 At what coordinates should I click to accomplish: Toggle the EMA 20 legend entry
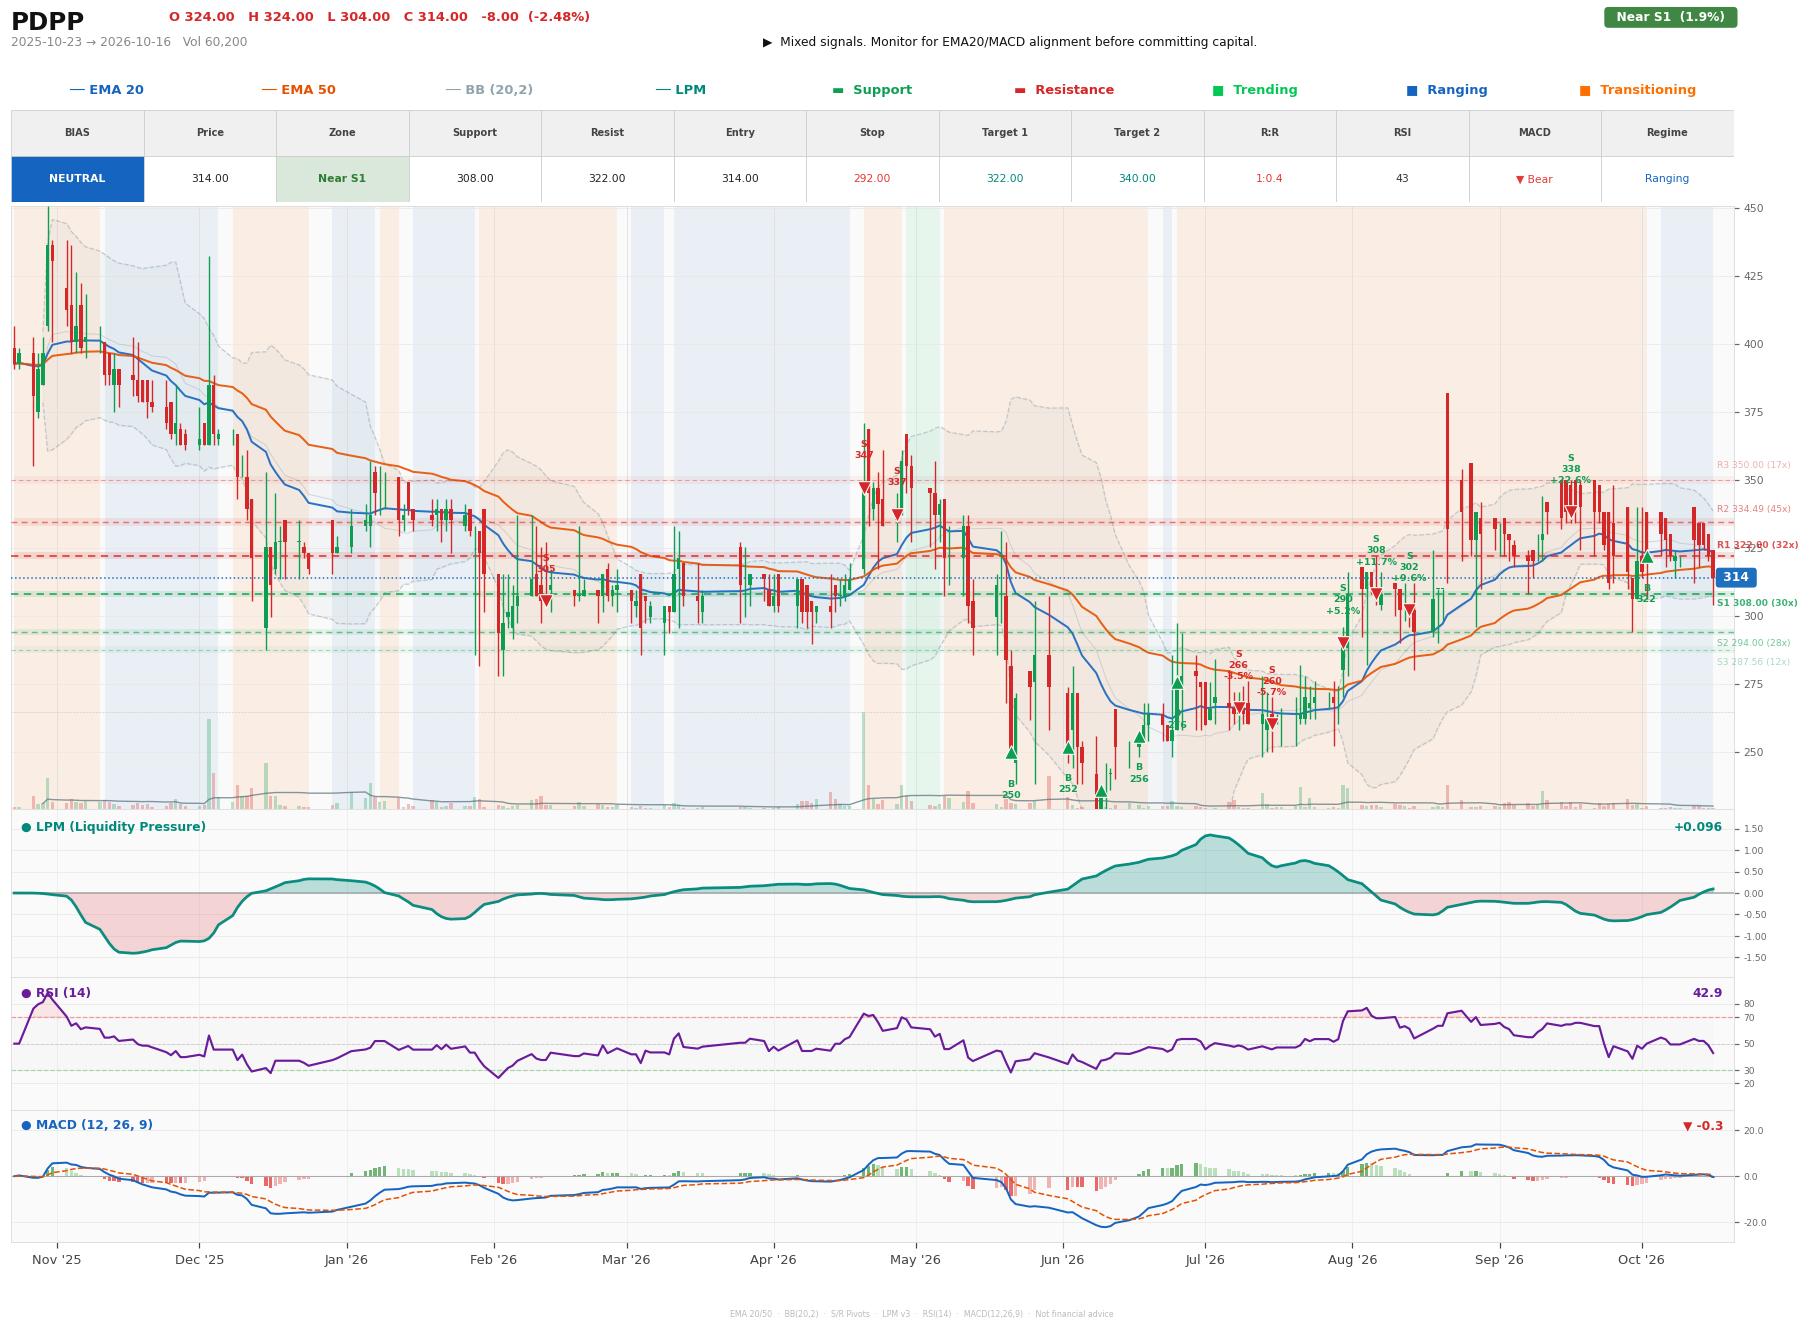tap(106, 90)
